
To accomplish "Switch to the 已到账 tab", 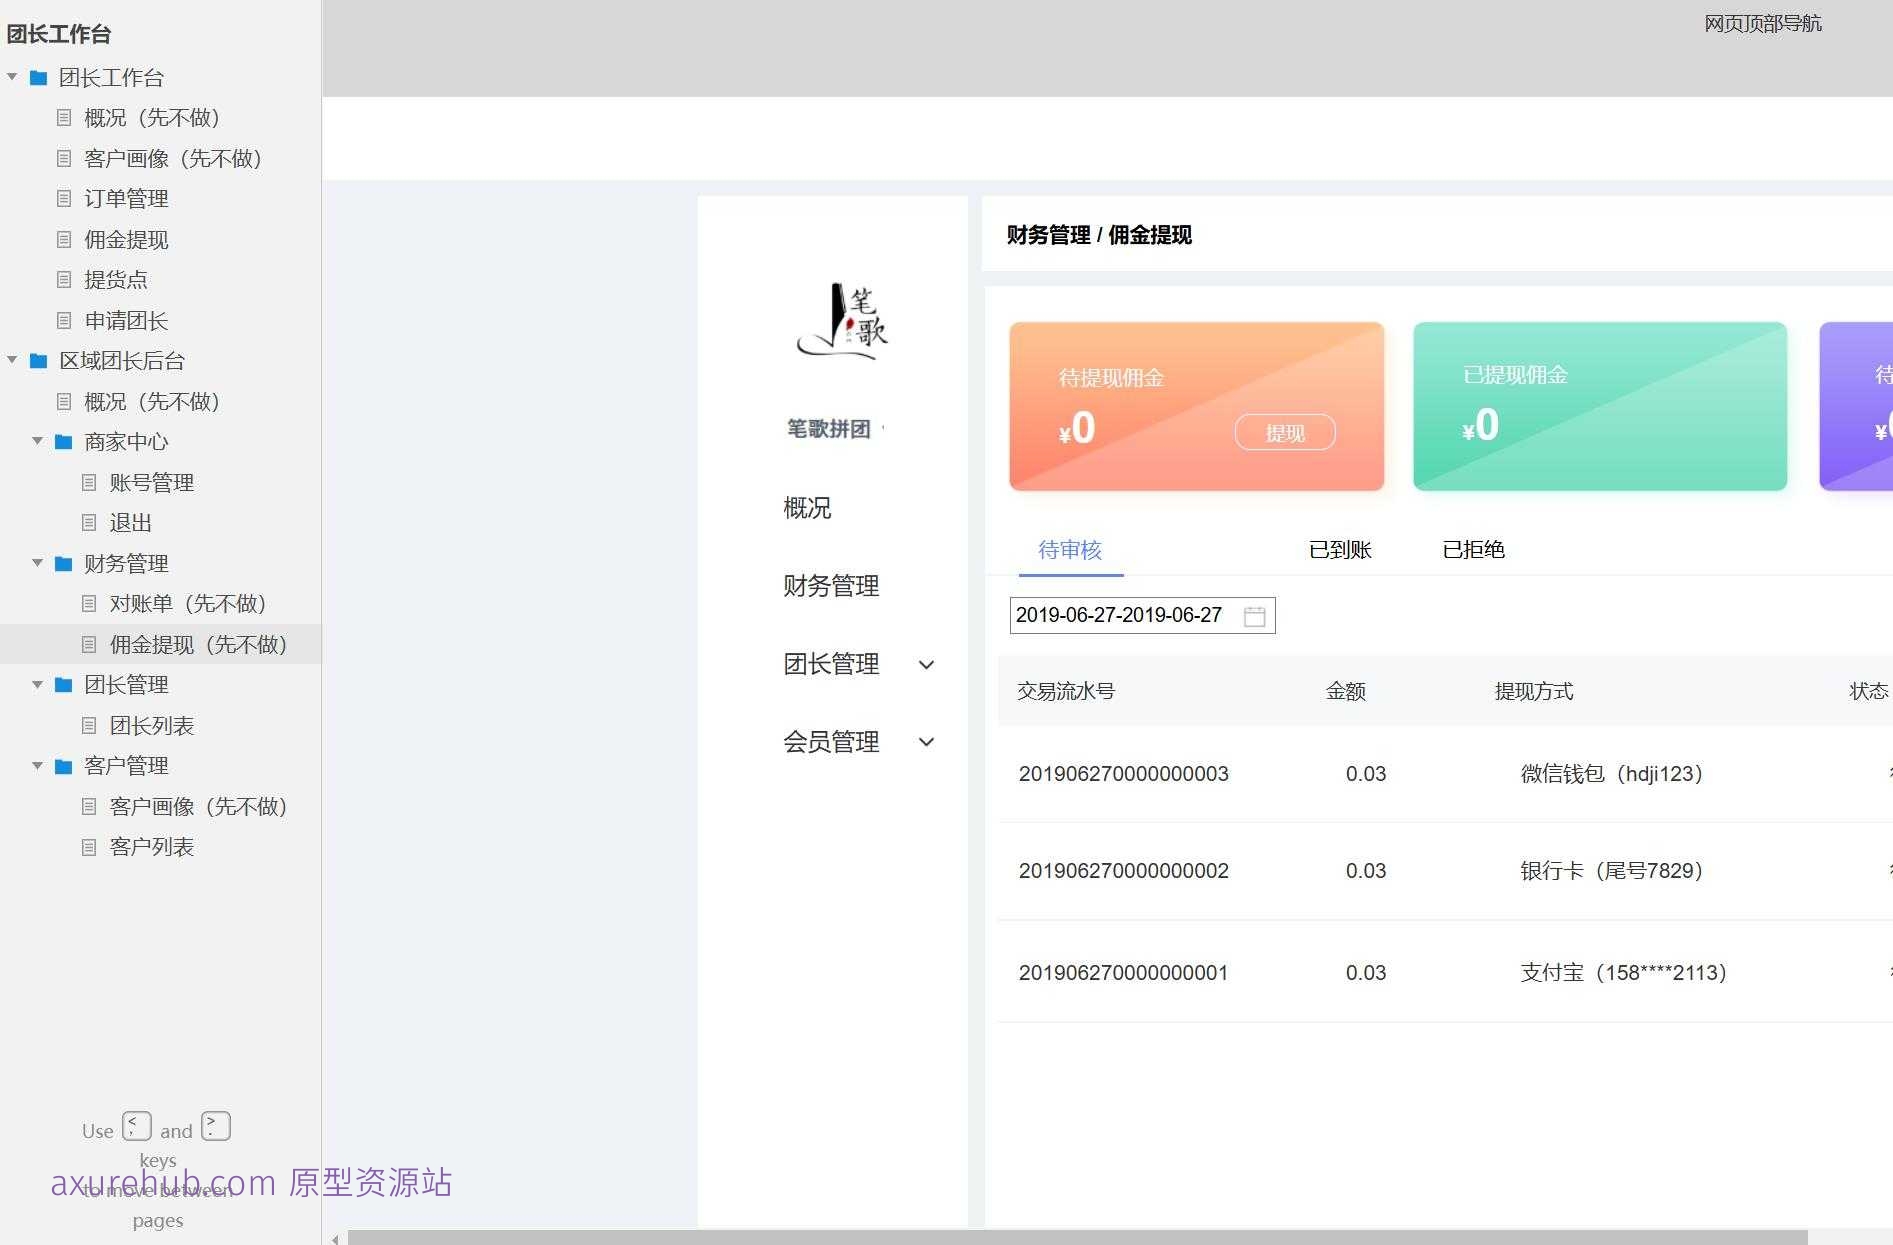I will click(x=1340, y=550).
